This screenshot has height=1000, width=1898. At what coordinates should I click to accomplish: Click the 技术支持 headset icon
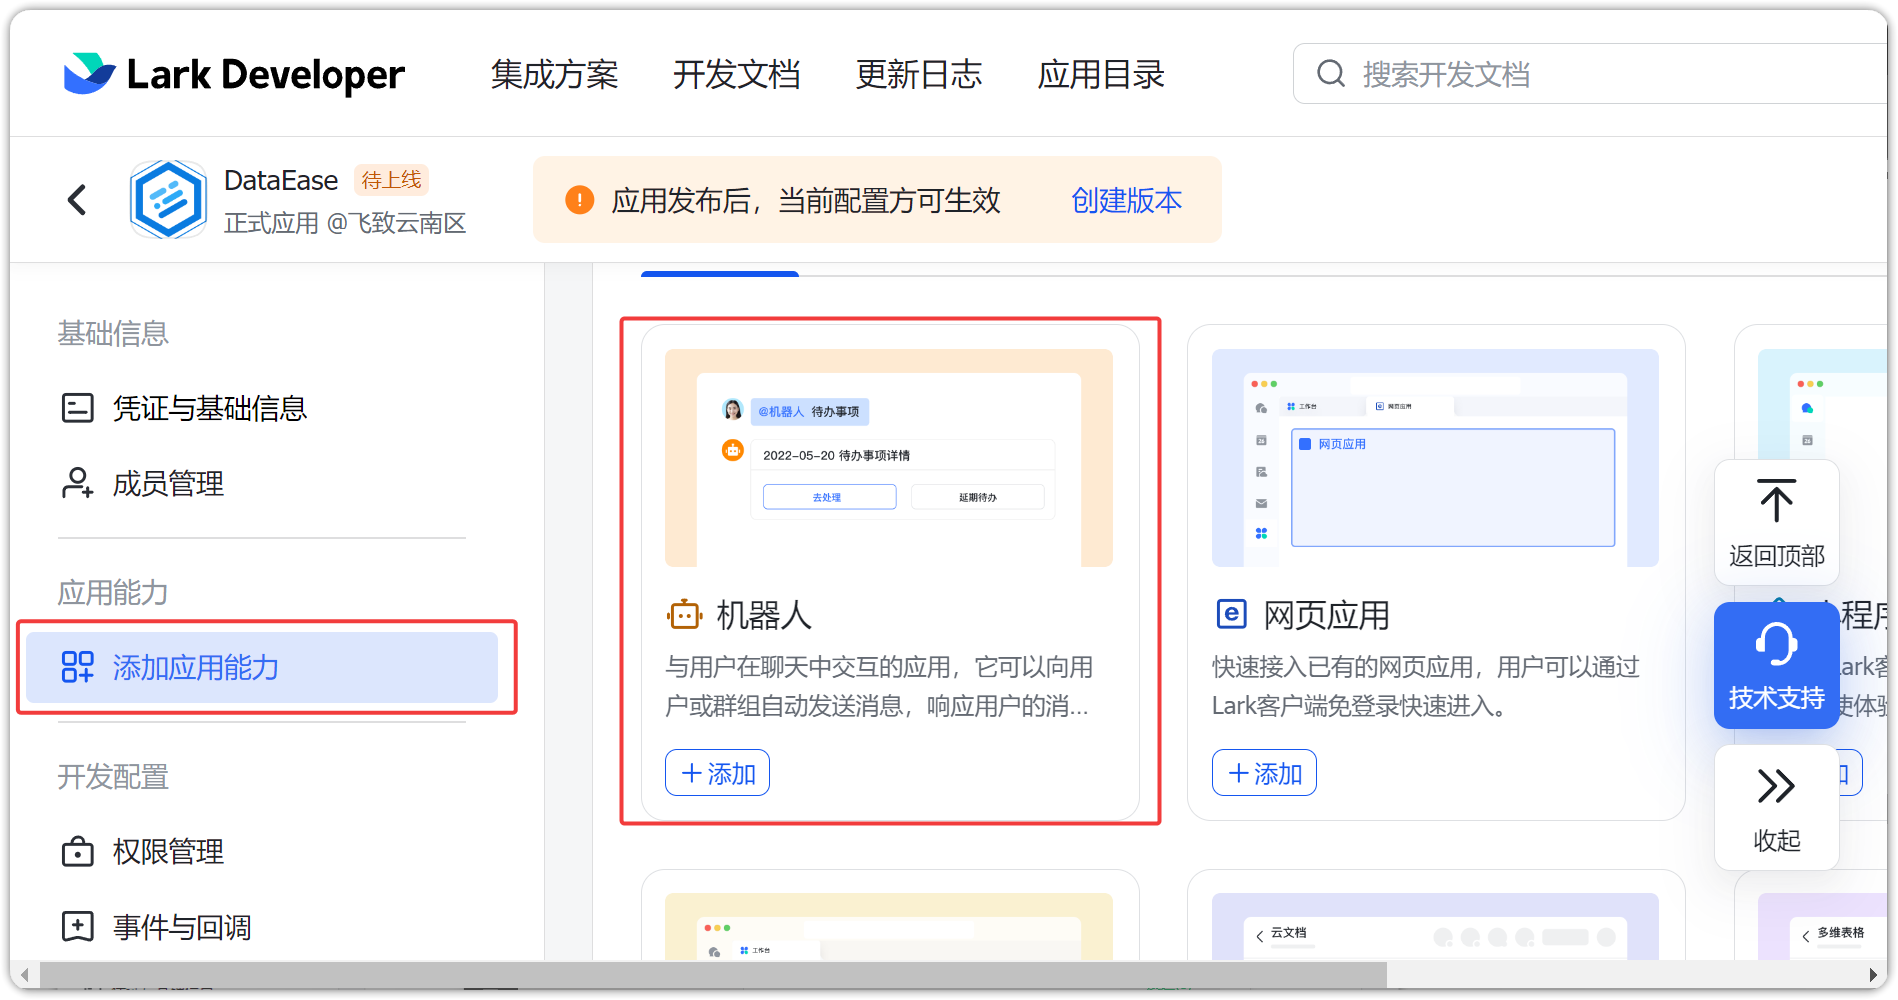1776,644
